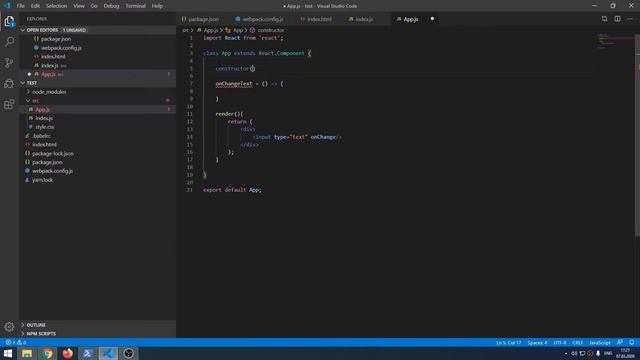Image resolution: width=640 pixels, height=360 pixels.
Task: Open the Explorer view in activity bar
Action: click(x=9, y=22)
